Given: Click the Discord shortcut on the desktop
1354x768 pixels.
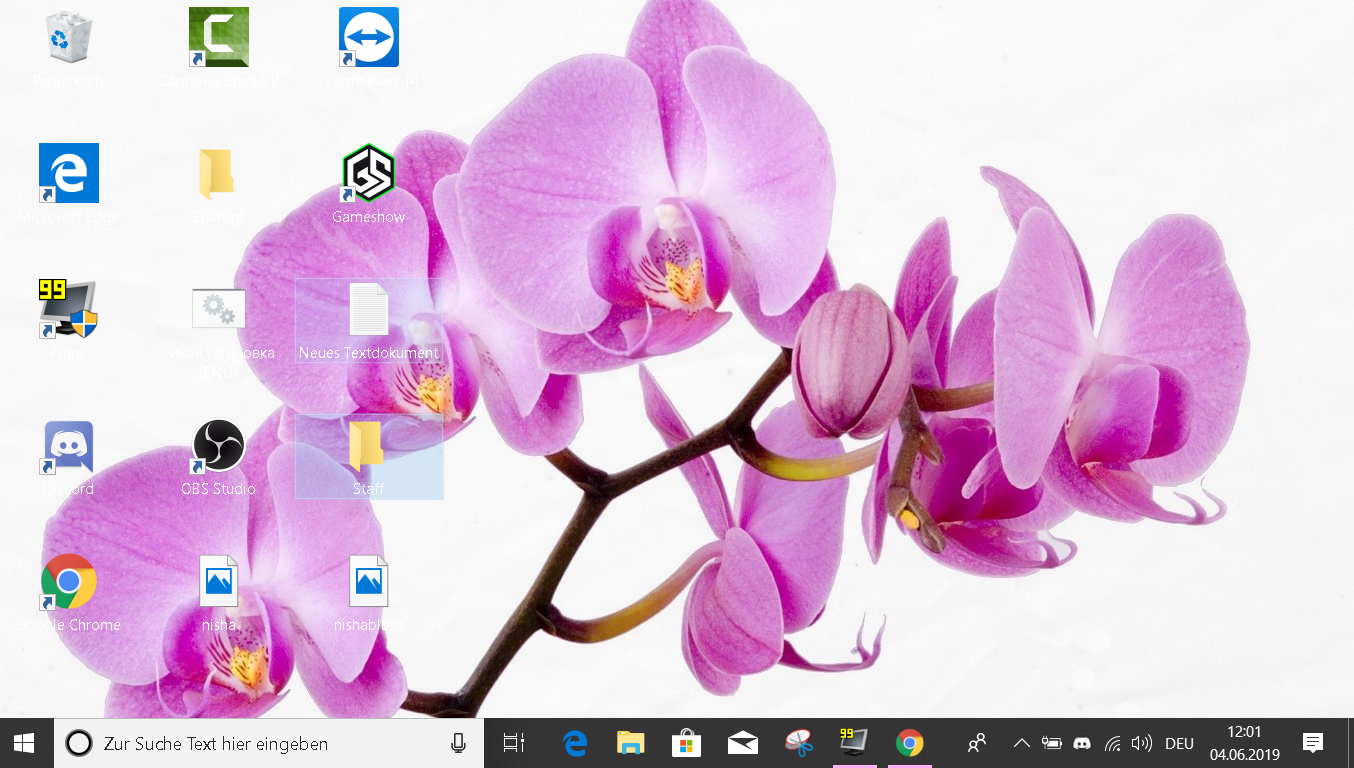Looking at the screenshot, I should tap(68, 447).
